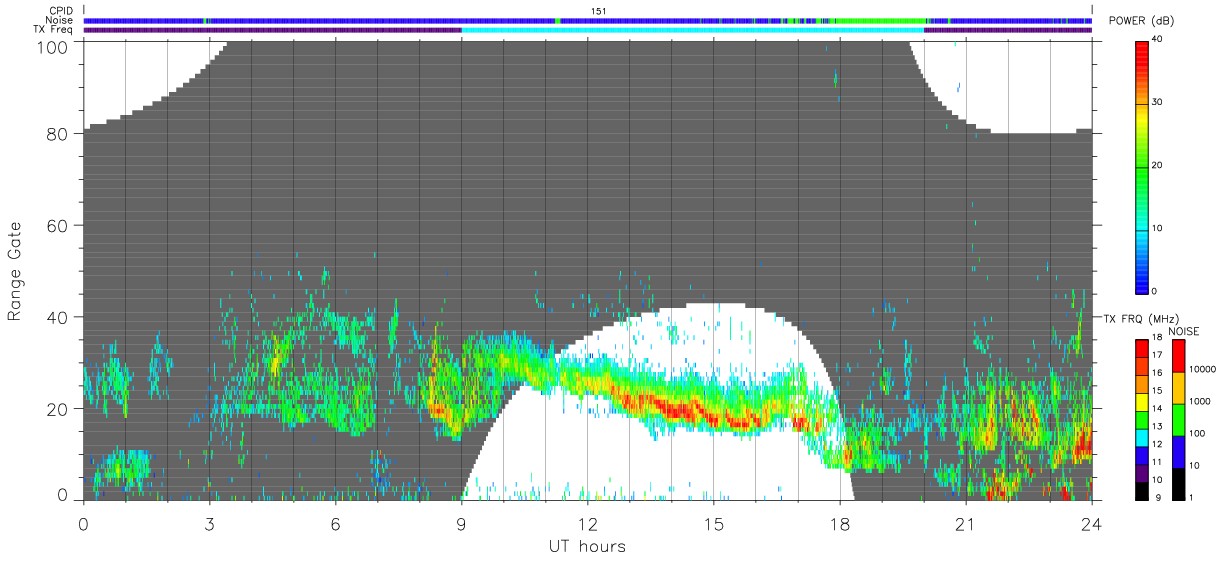1228x567 pixels.
Task: Click the x-axis tick label 12
Action: coord(587,523)
